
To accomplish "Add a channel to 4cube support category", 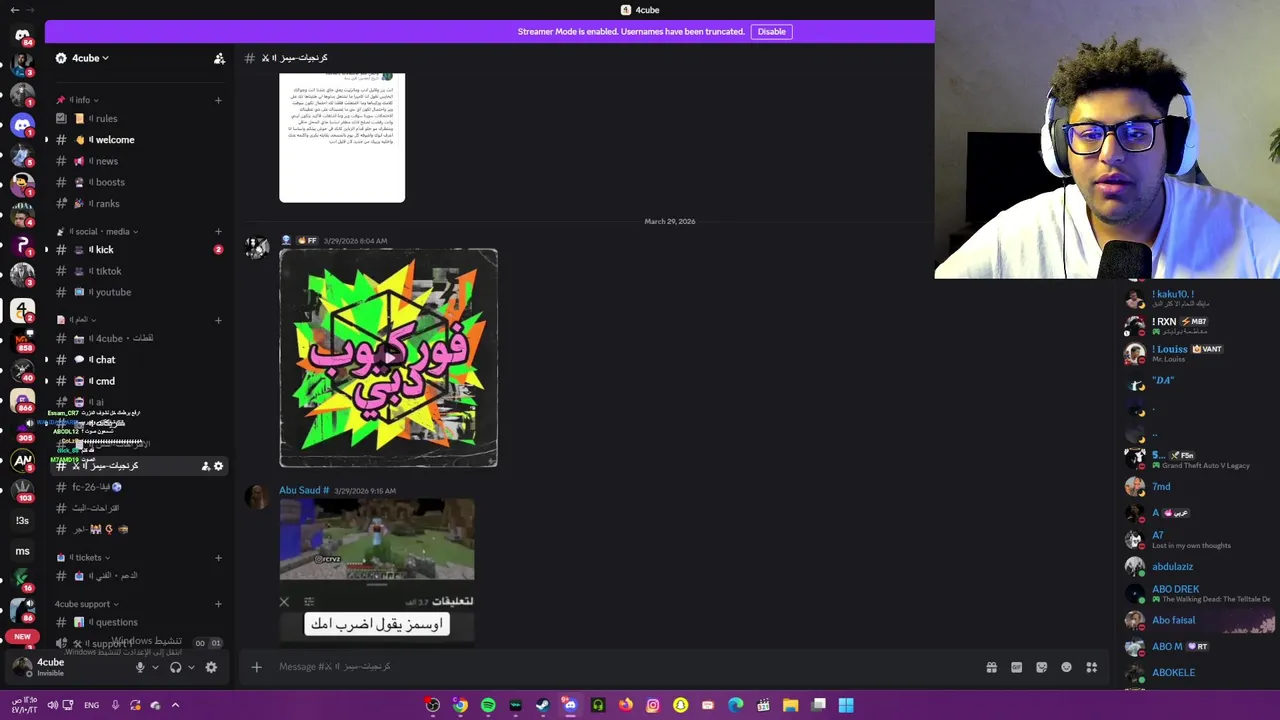I will [218, 604].
